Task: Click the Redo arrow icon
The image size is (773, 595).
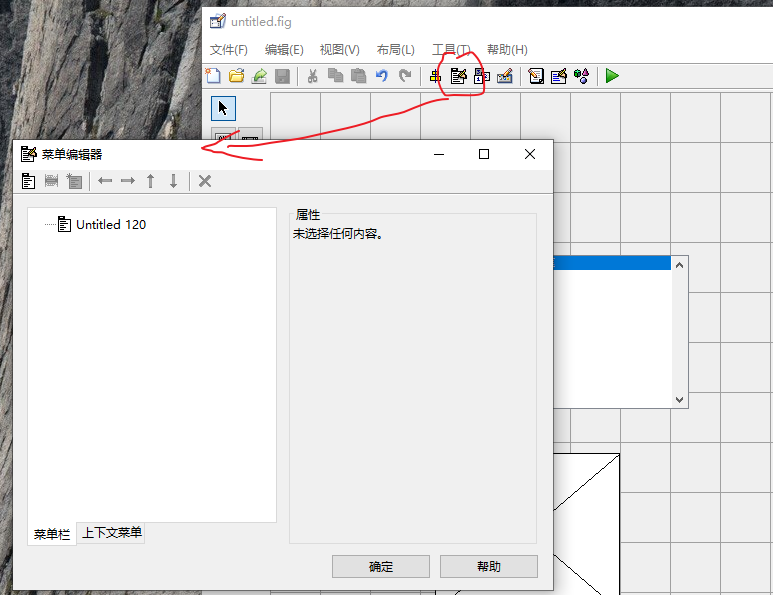Action: (405, 76)
